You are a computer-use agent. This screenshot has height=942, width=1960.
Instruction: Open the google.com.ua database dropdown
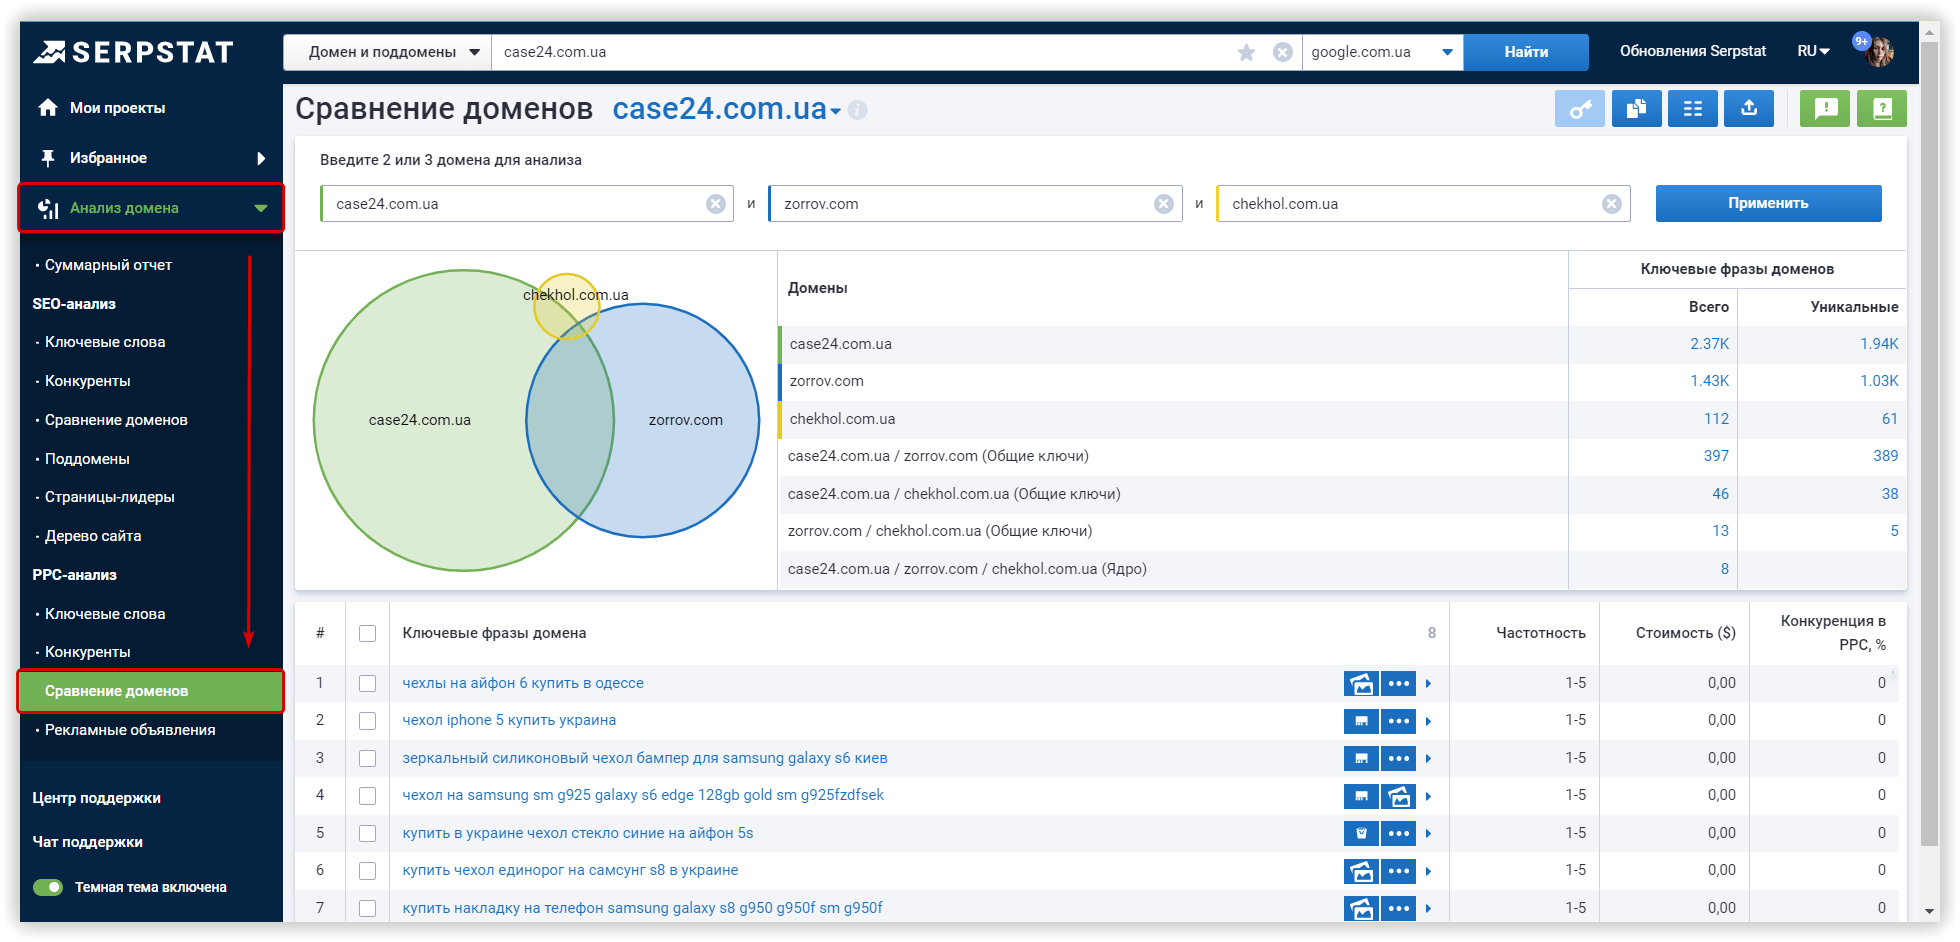pyautogui.click(x=1383, y=52)
